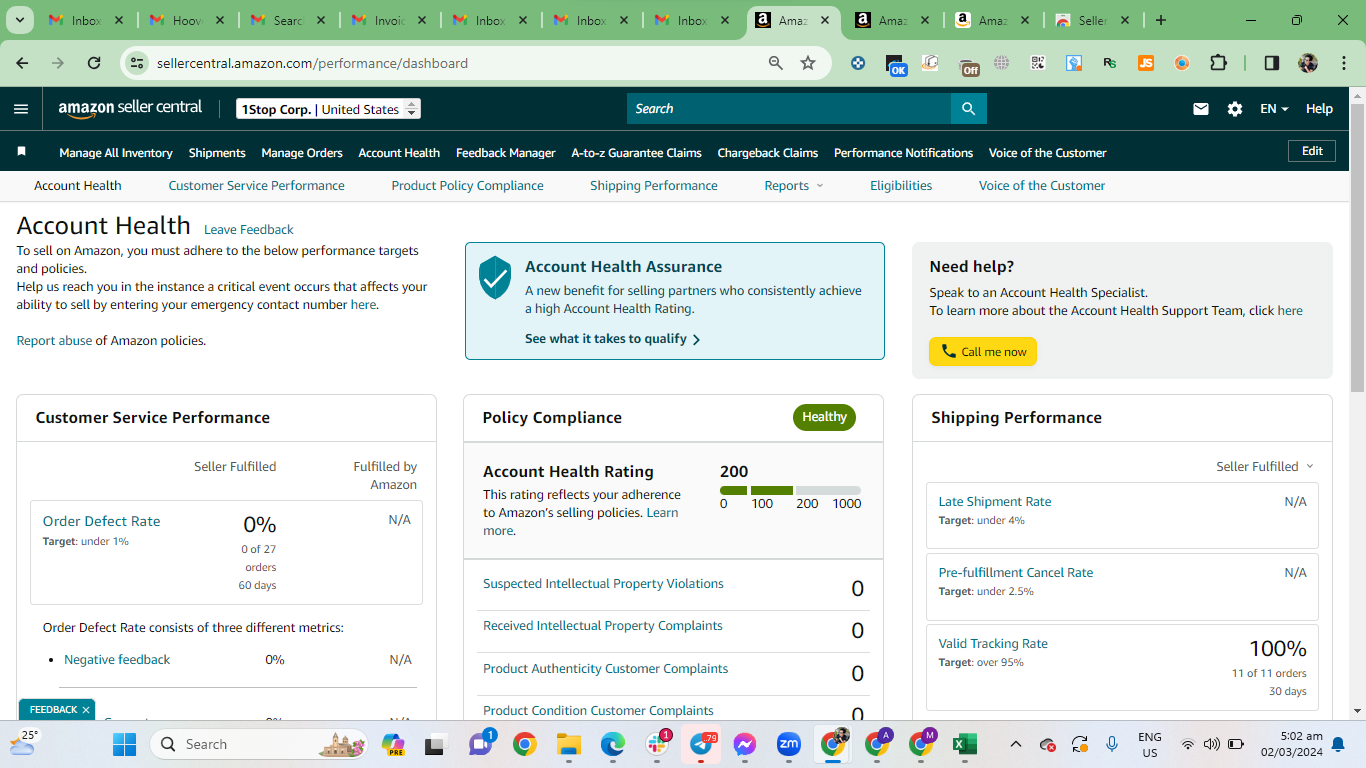Open the Negative feedback link
Image resolution: width=1366 pixels, height=768 pixels.
point(117,660)
